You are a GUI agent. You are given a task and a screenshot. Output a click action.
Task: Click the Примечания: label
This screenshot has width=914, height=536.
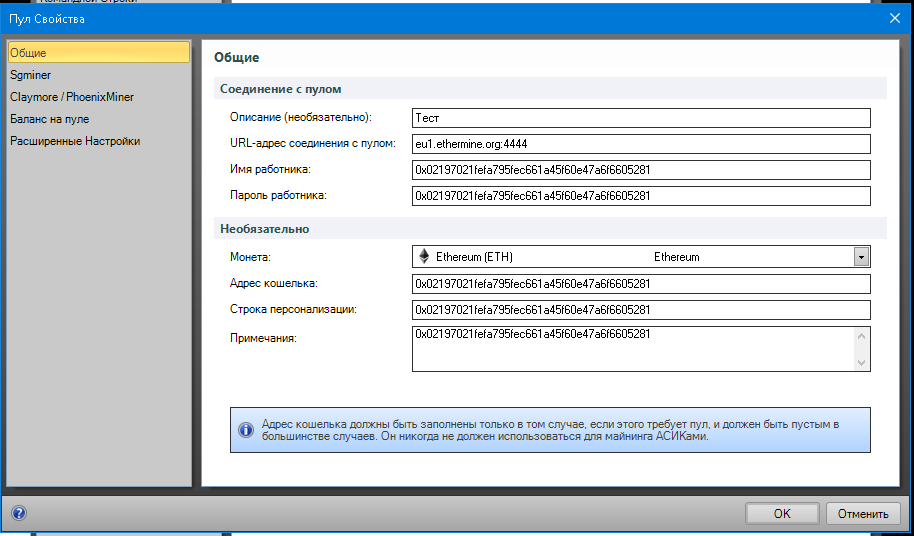(x=263, y=338)
